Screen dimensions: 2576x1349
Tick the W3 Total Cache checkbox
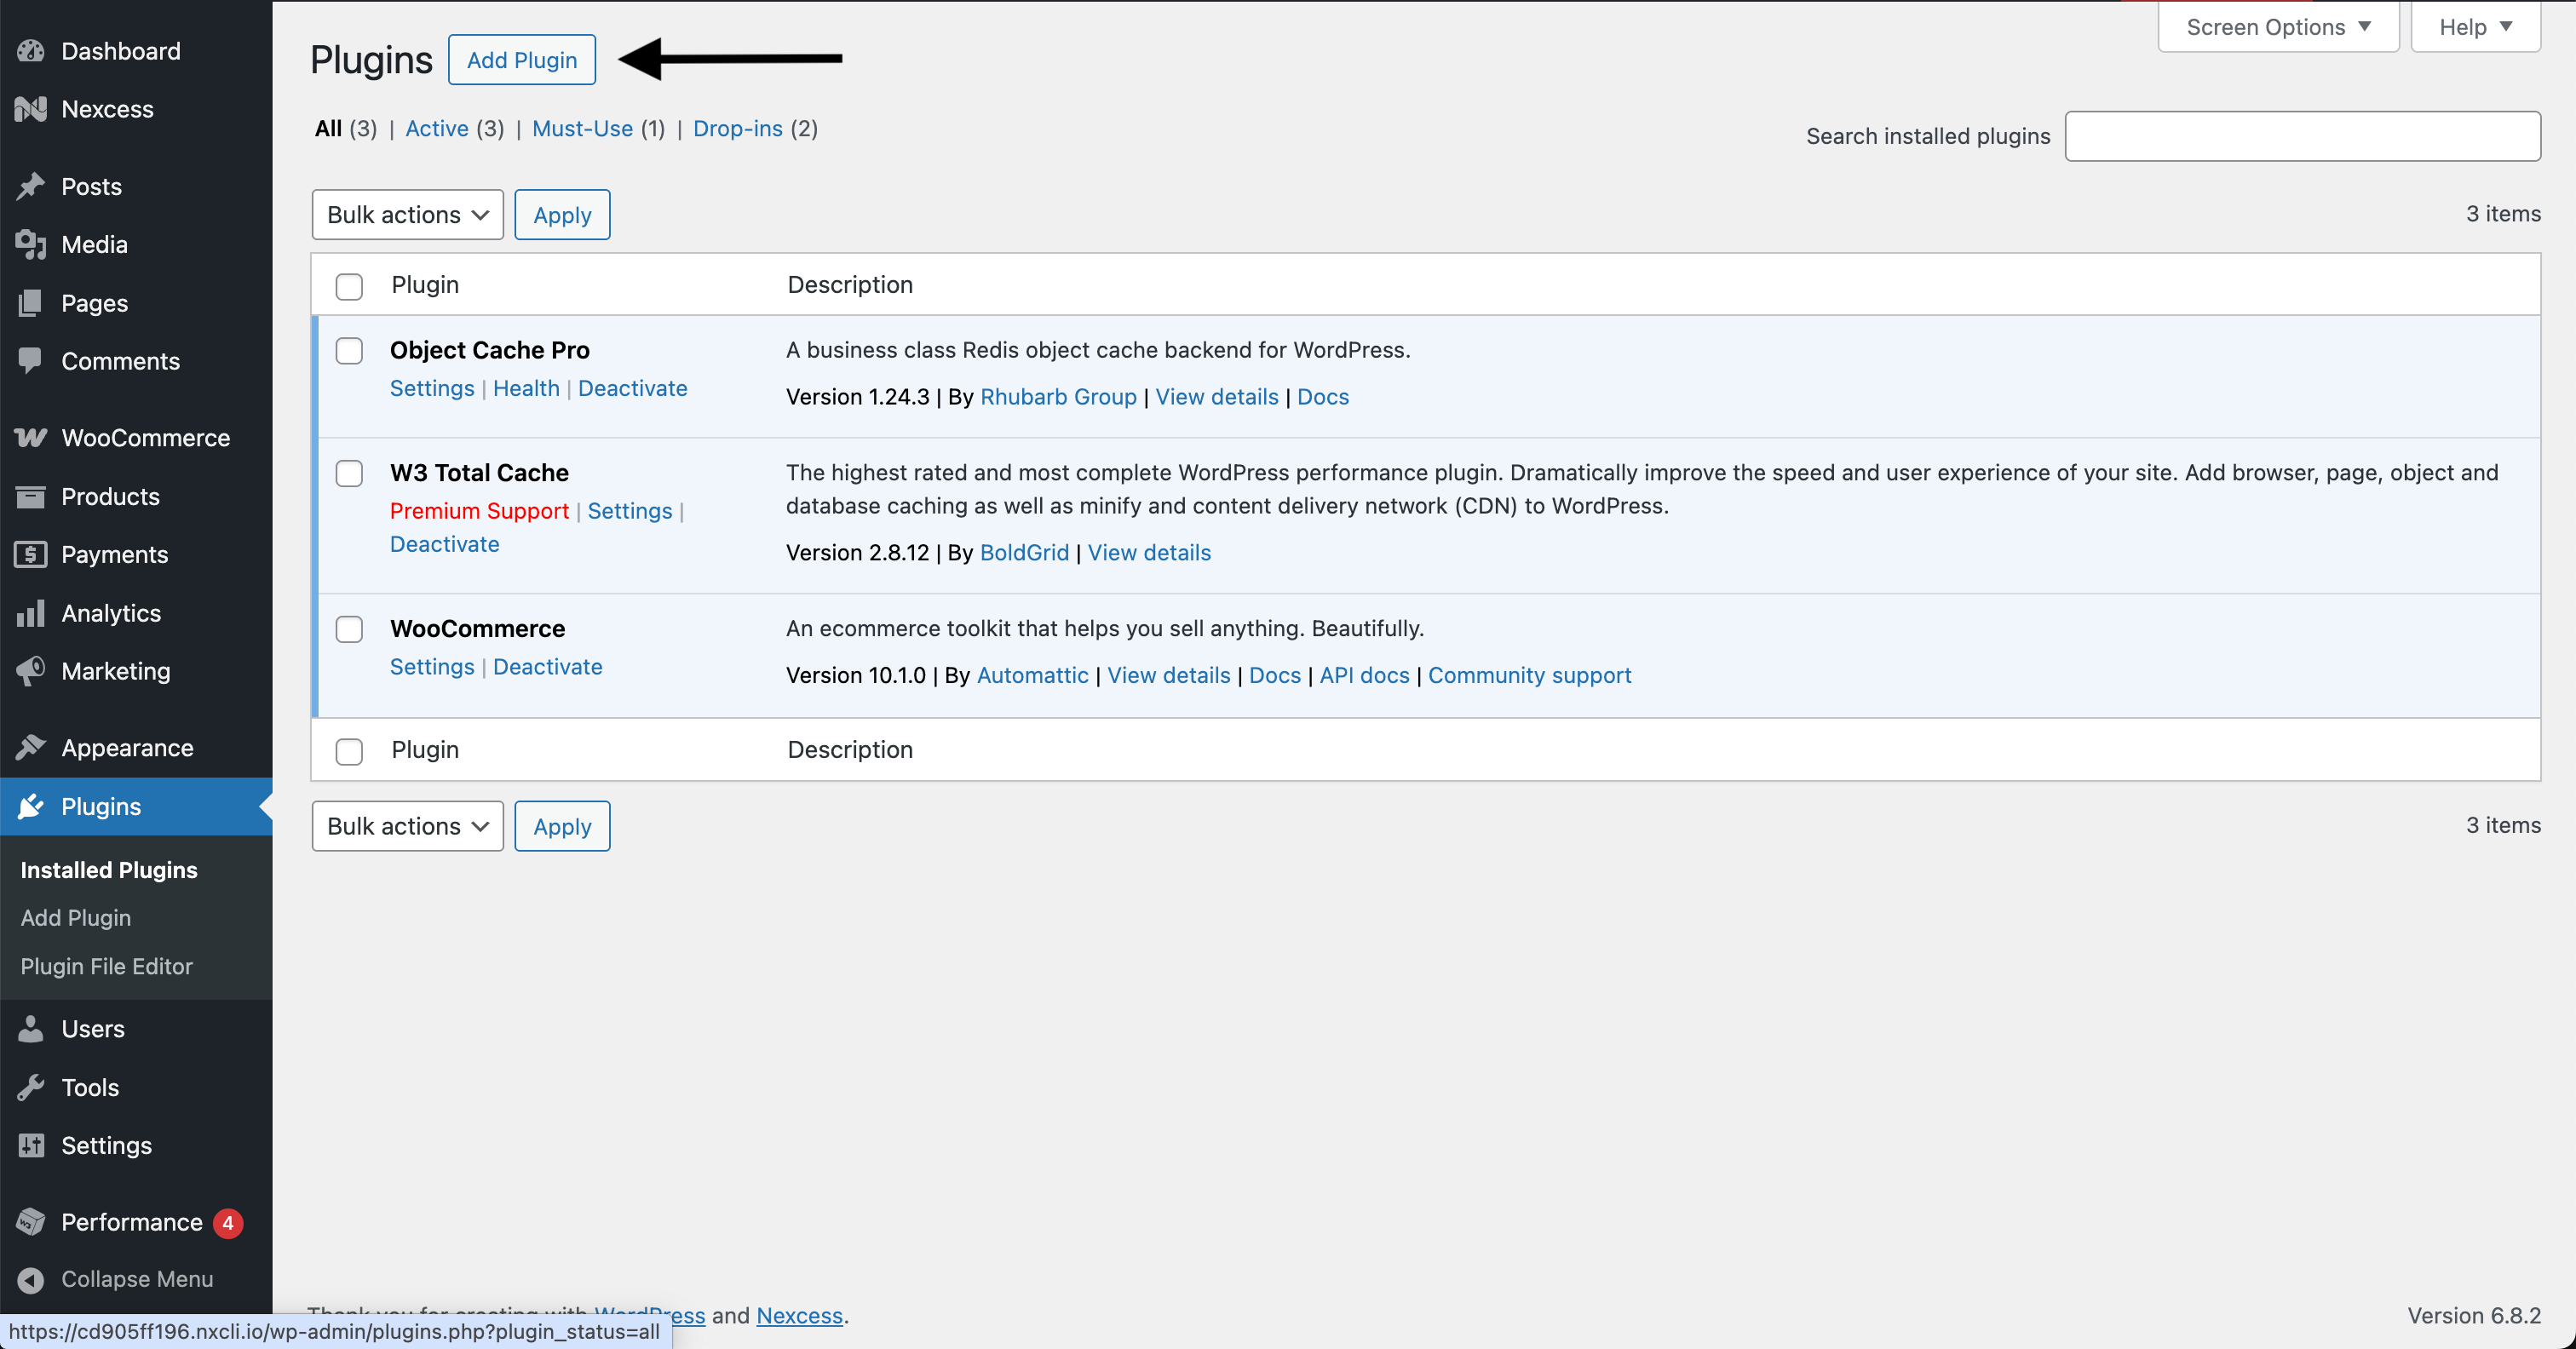pyautogui.click(x=349, y=473)
